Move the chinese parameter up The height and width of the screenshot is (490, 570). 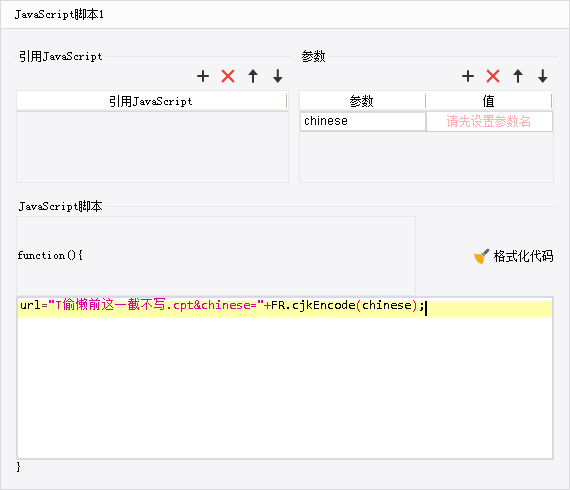[x=518, y=76]
